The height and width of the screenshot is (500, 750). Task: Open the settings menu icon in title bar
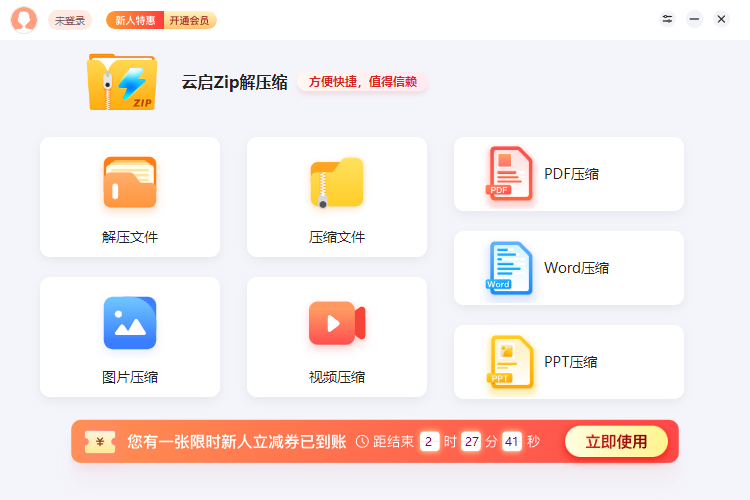coord(668,19)
